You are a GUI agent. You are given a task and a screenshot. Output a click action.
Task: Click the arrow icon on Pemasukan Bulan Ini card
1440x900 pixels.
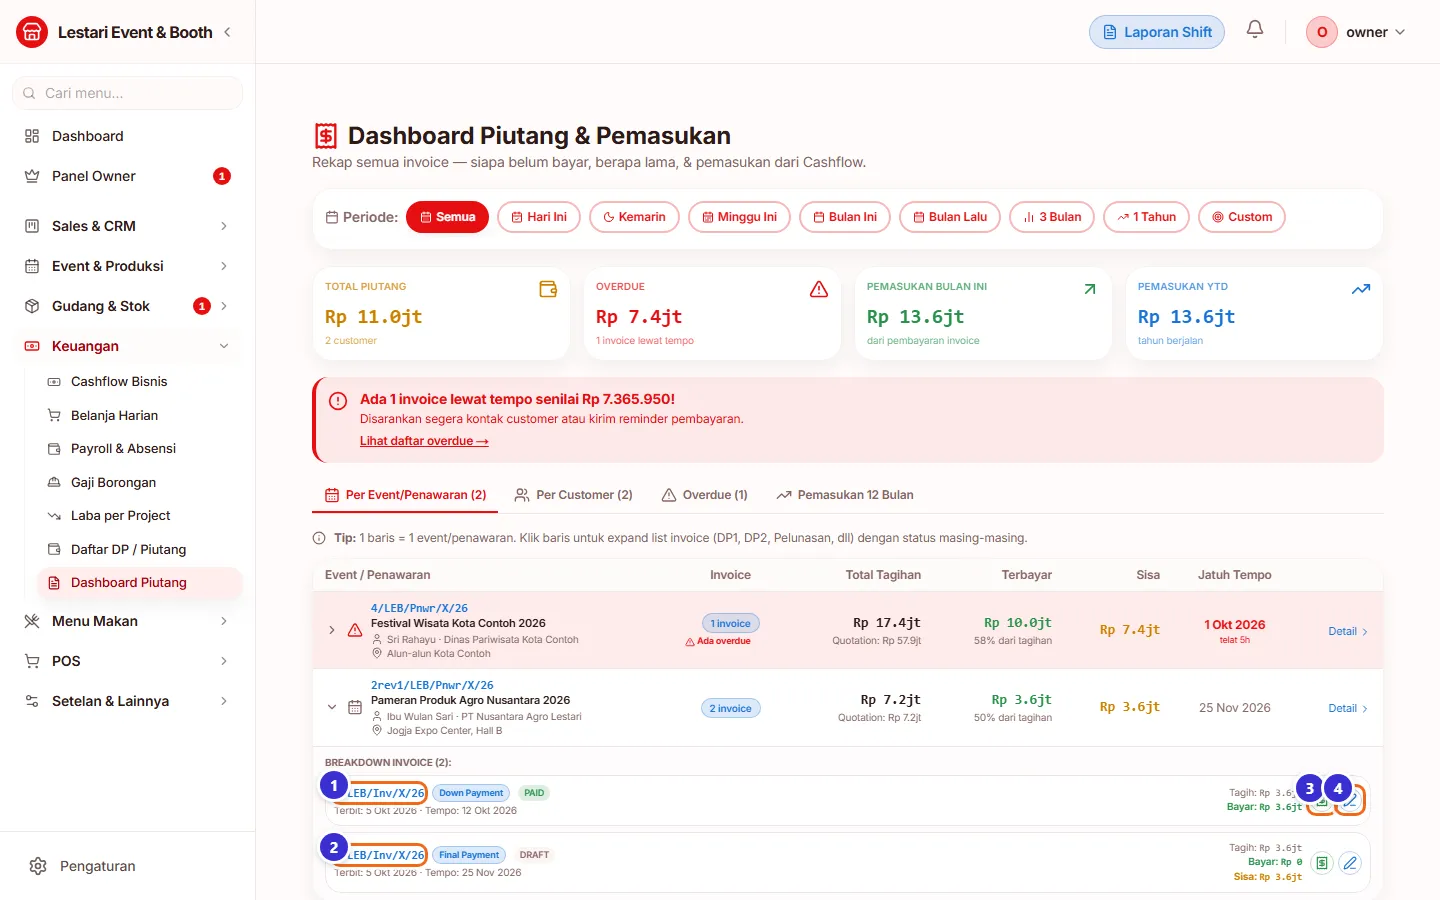(1090, 289)
